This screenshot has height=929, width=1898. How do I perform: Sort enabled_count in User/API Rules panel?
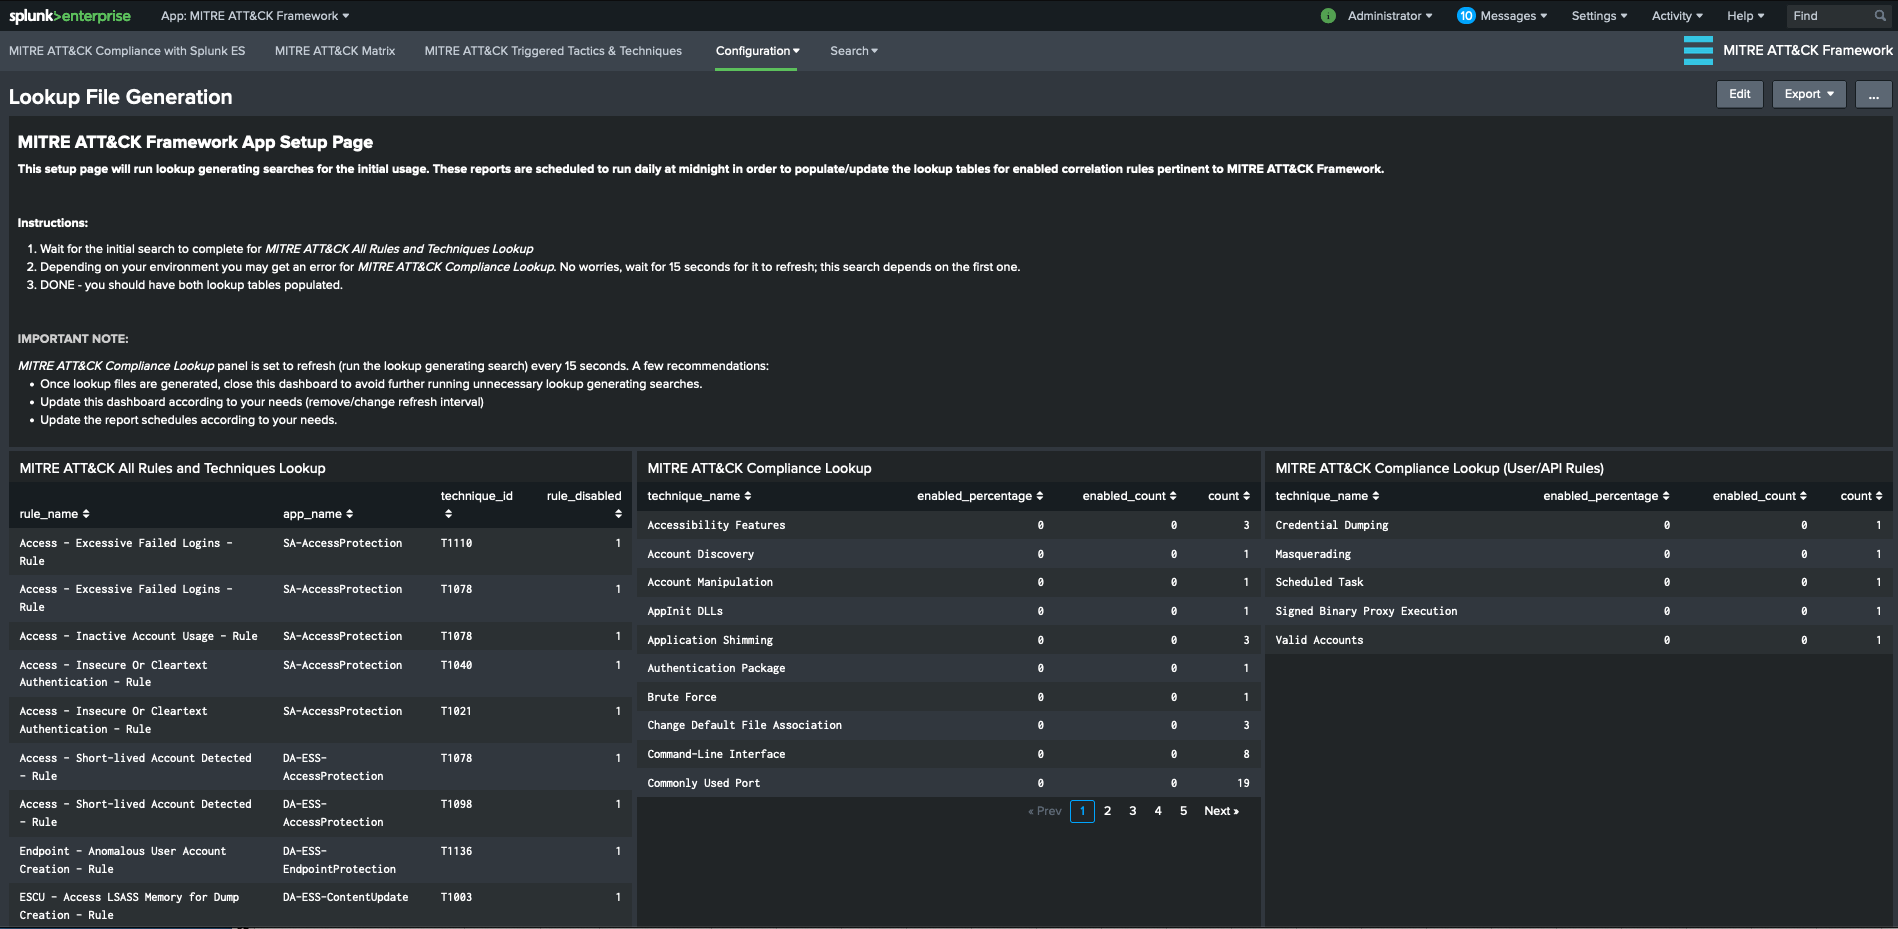(x=1760, y=496)
